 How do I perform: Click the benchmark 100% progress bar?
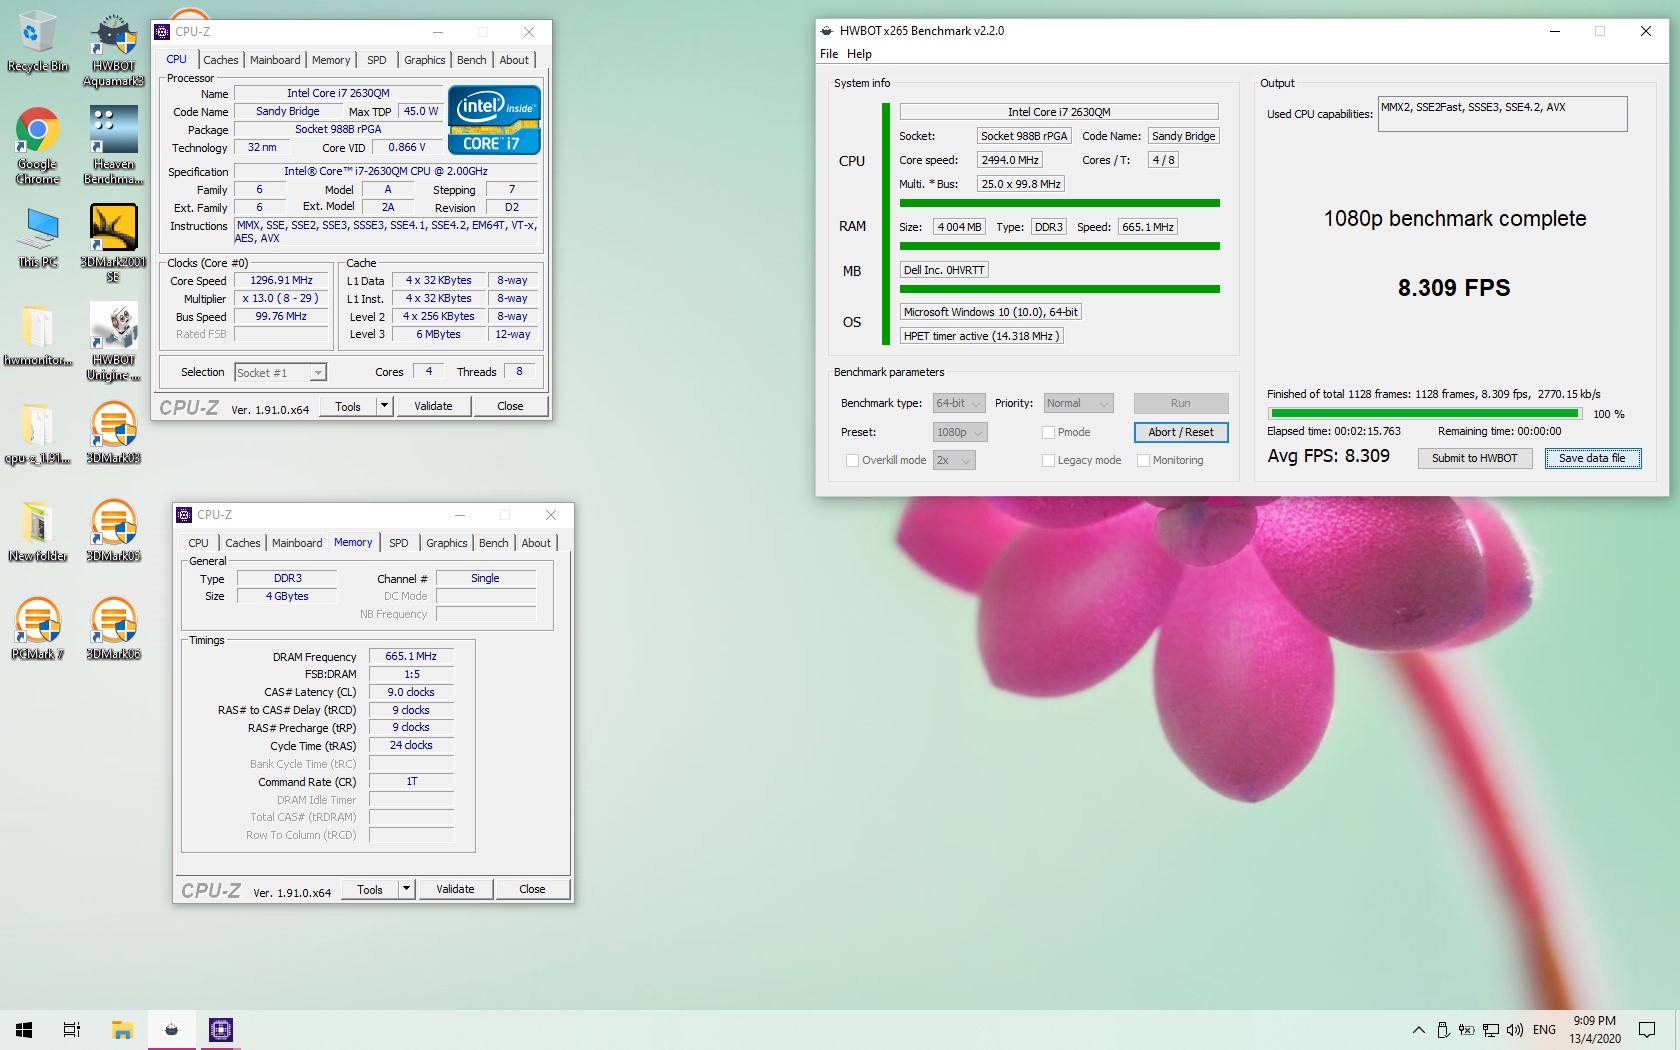pos(1424,413)
